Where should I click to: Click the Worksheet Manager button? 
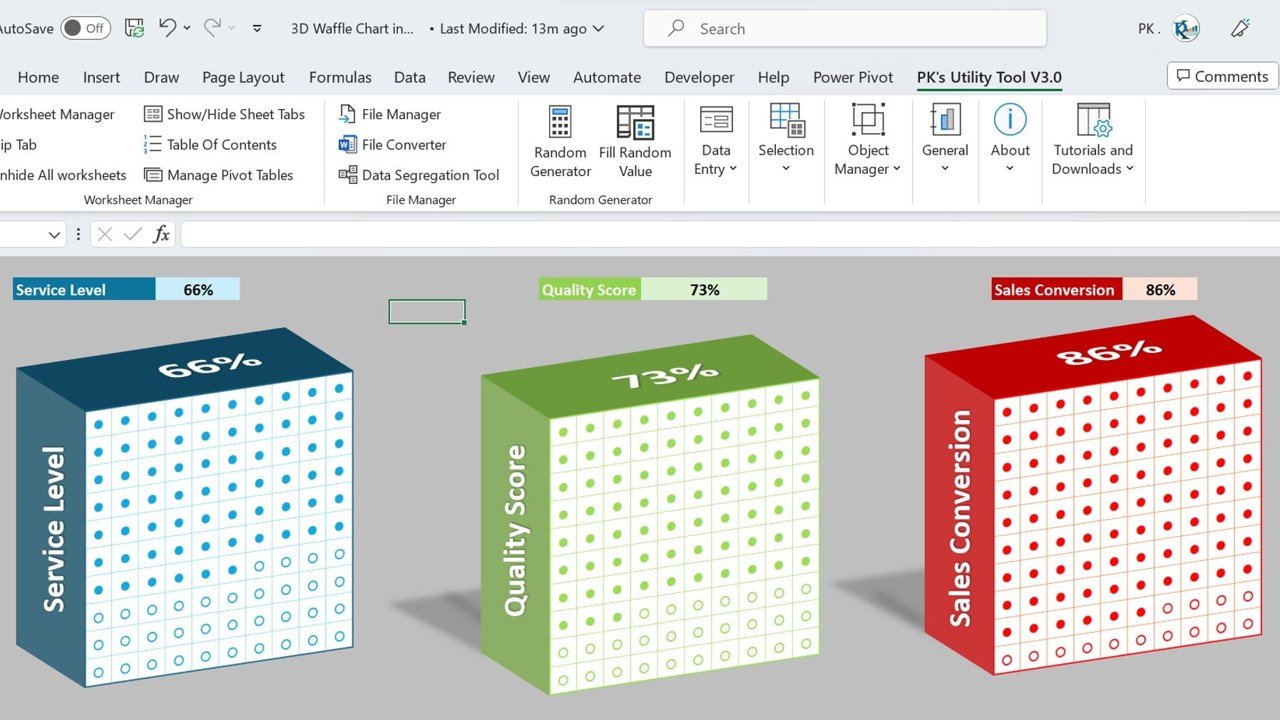pos(58,114)
